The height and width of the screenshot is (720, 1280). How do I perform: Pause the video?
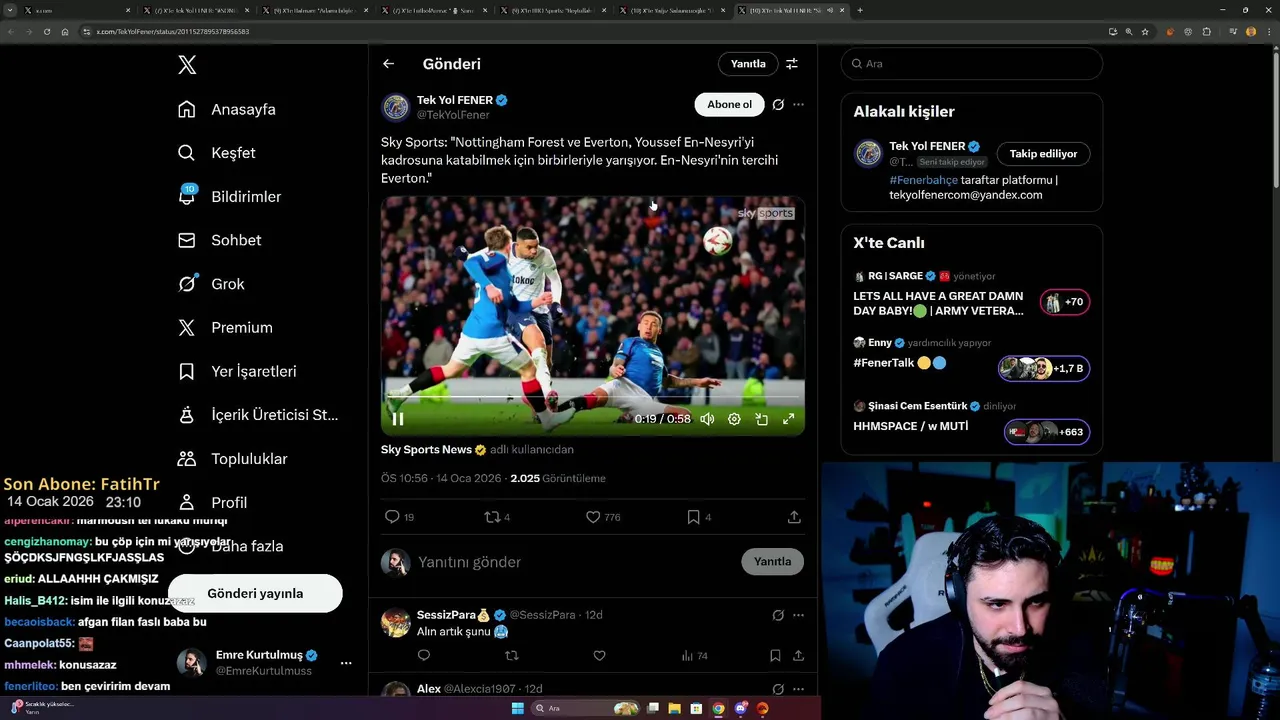(x=398, y=419)
